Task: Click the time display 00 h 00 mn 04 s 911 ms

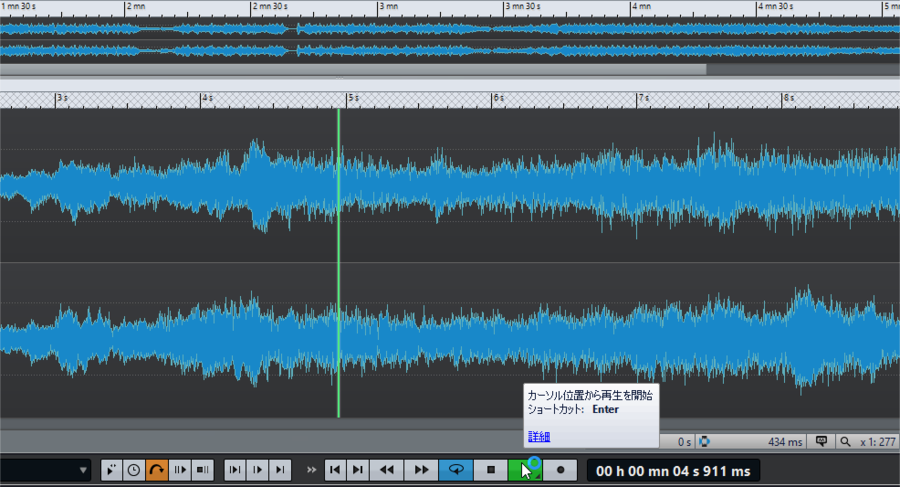Action: [x=673, y=471]
